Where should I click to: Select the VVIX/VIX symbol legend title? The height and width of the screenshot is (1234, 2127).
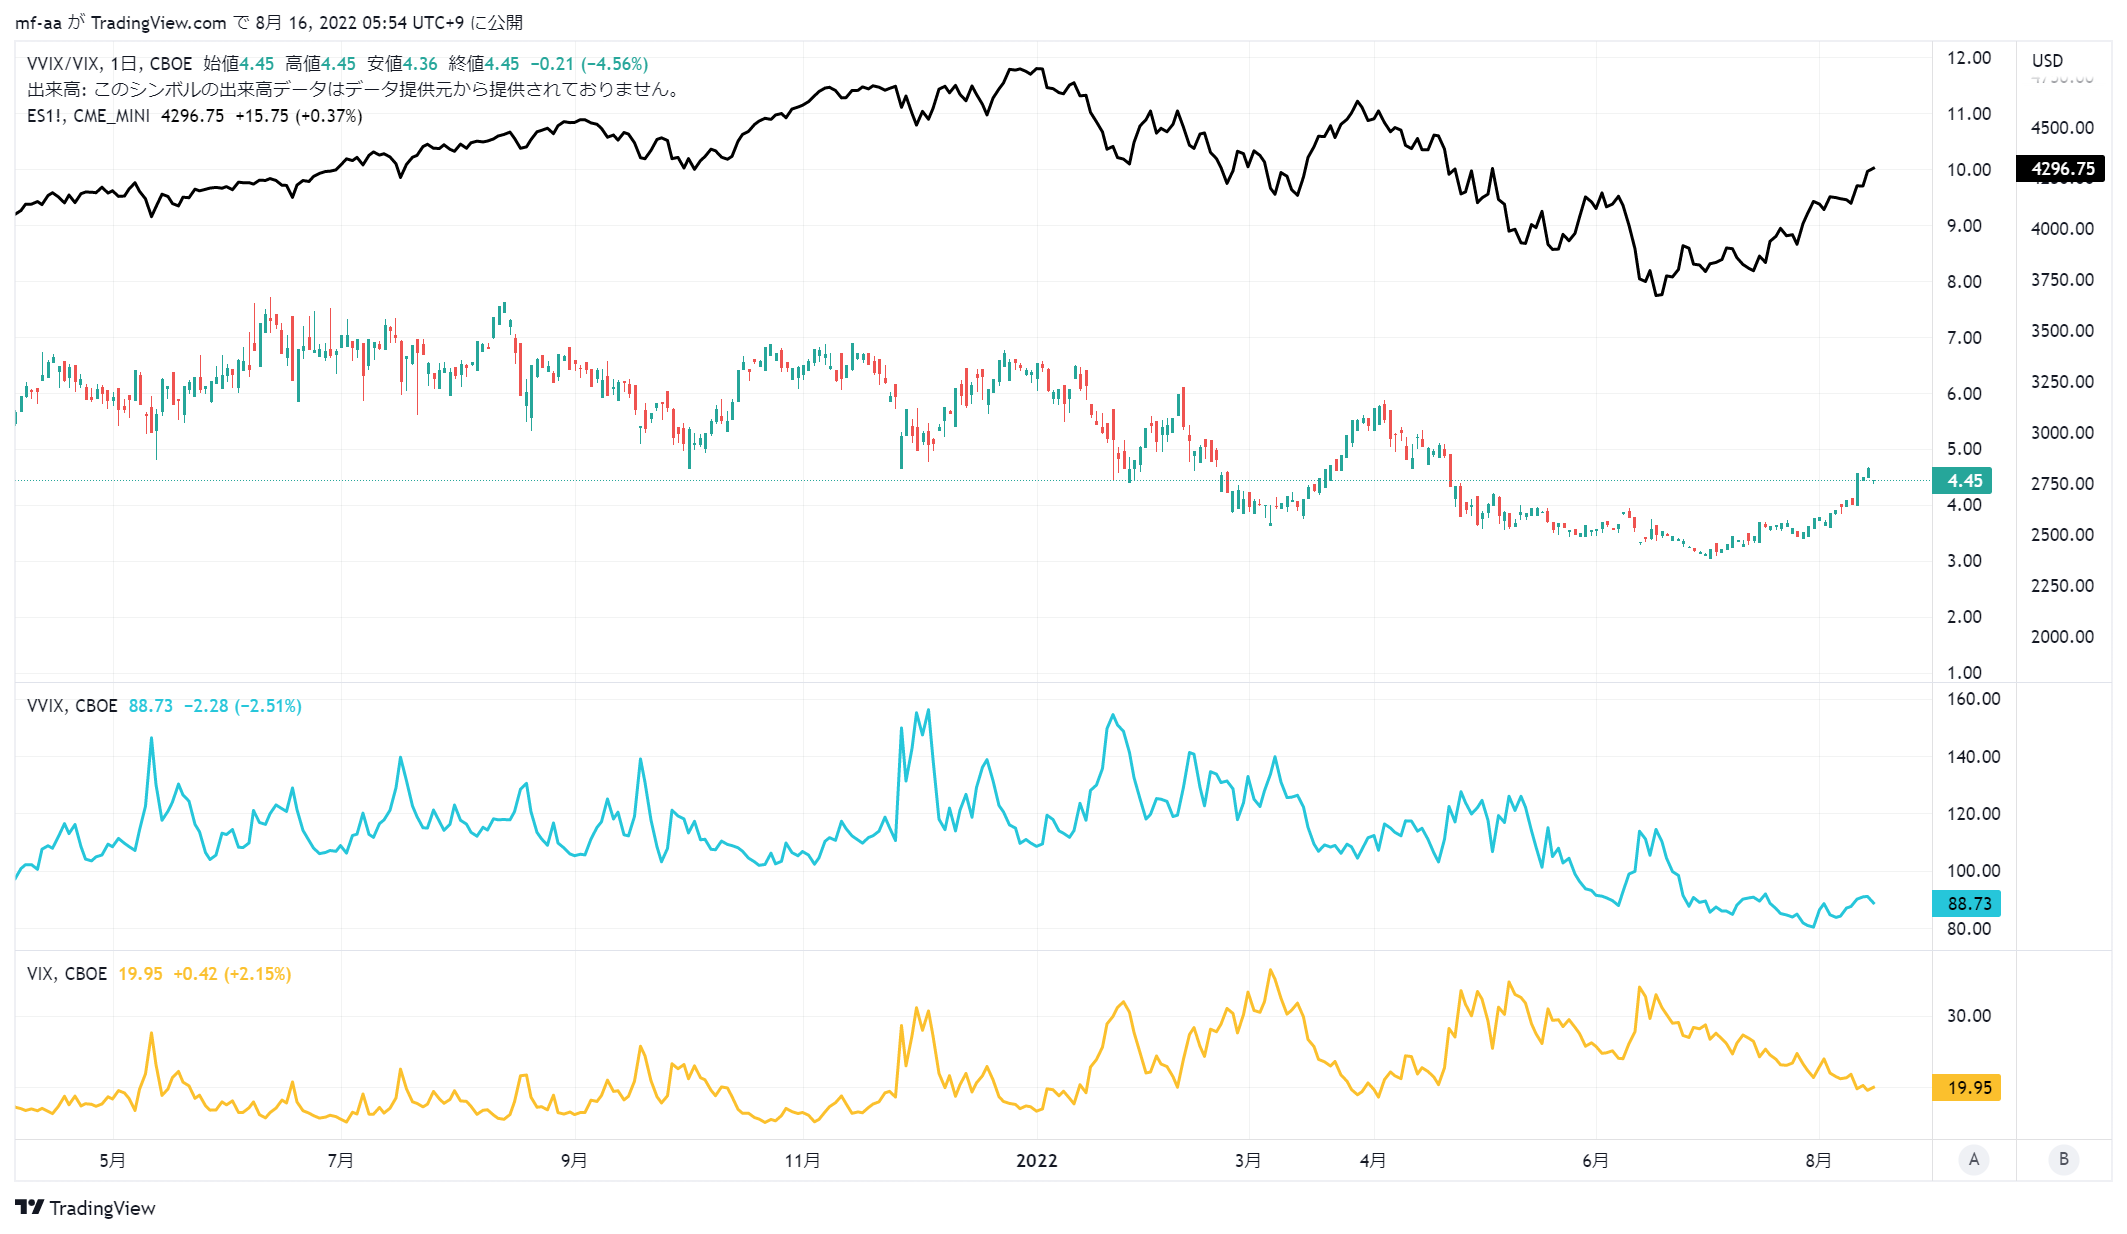[x=110, y=64]
